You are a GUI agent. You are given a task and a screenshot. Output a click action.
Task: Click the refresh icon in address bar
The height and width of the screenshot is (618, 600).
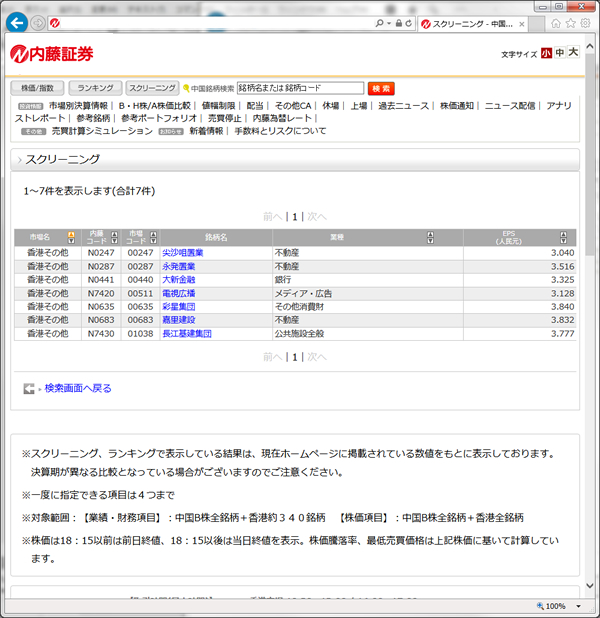408,23
